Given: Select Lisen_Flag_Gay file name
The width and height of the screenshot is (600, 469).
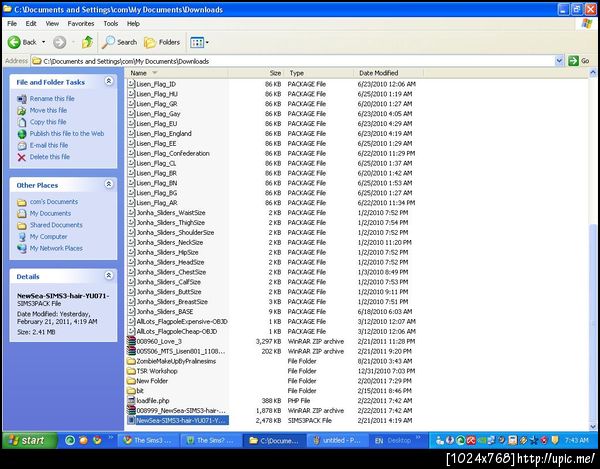Looking at the screenshot, I should [158, 114].
